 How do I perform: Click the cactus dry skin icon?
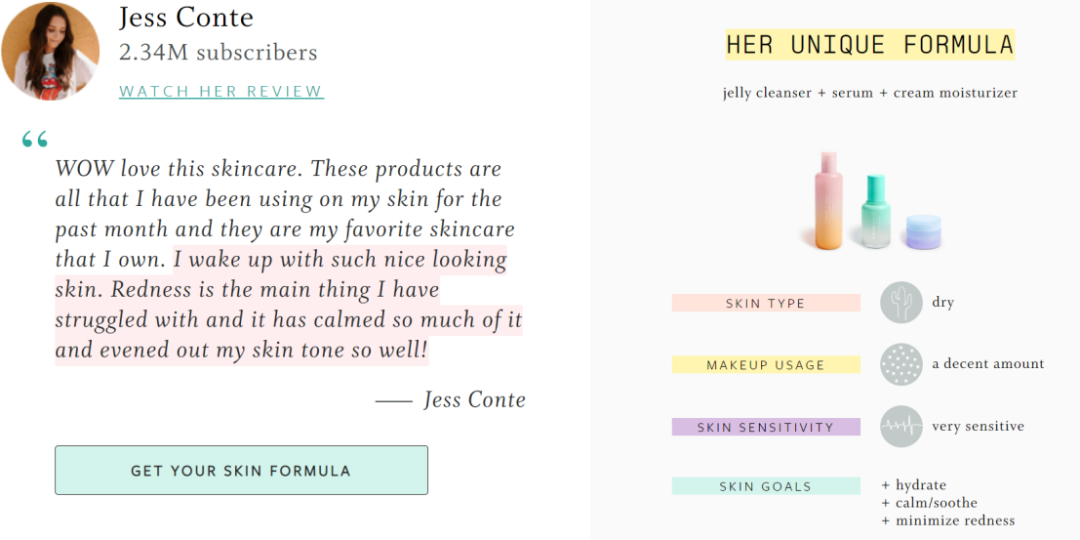click(901, 302)
